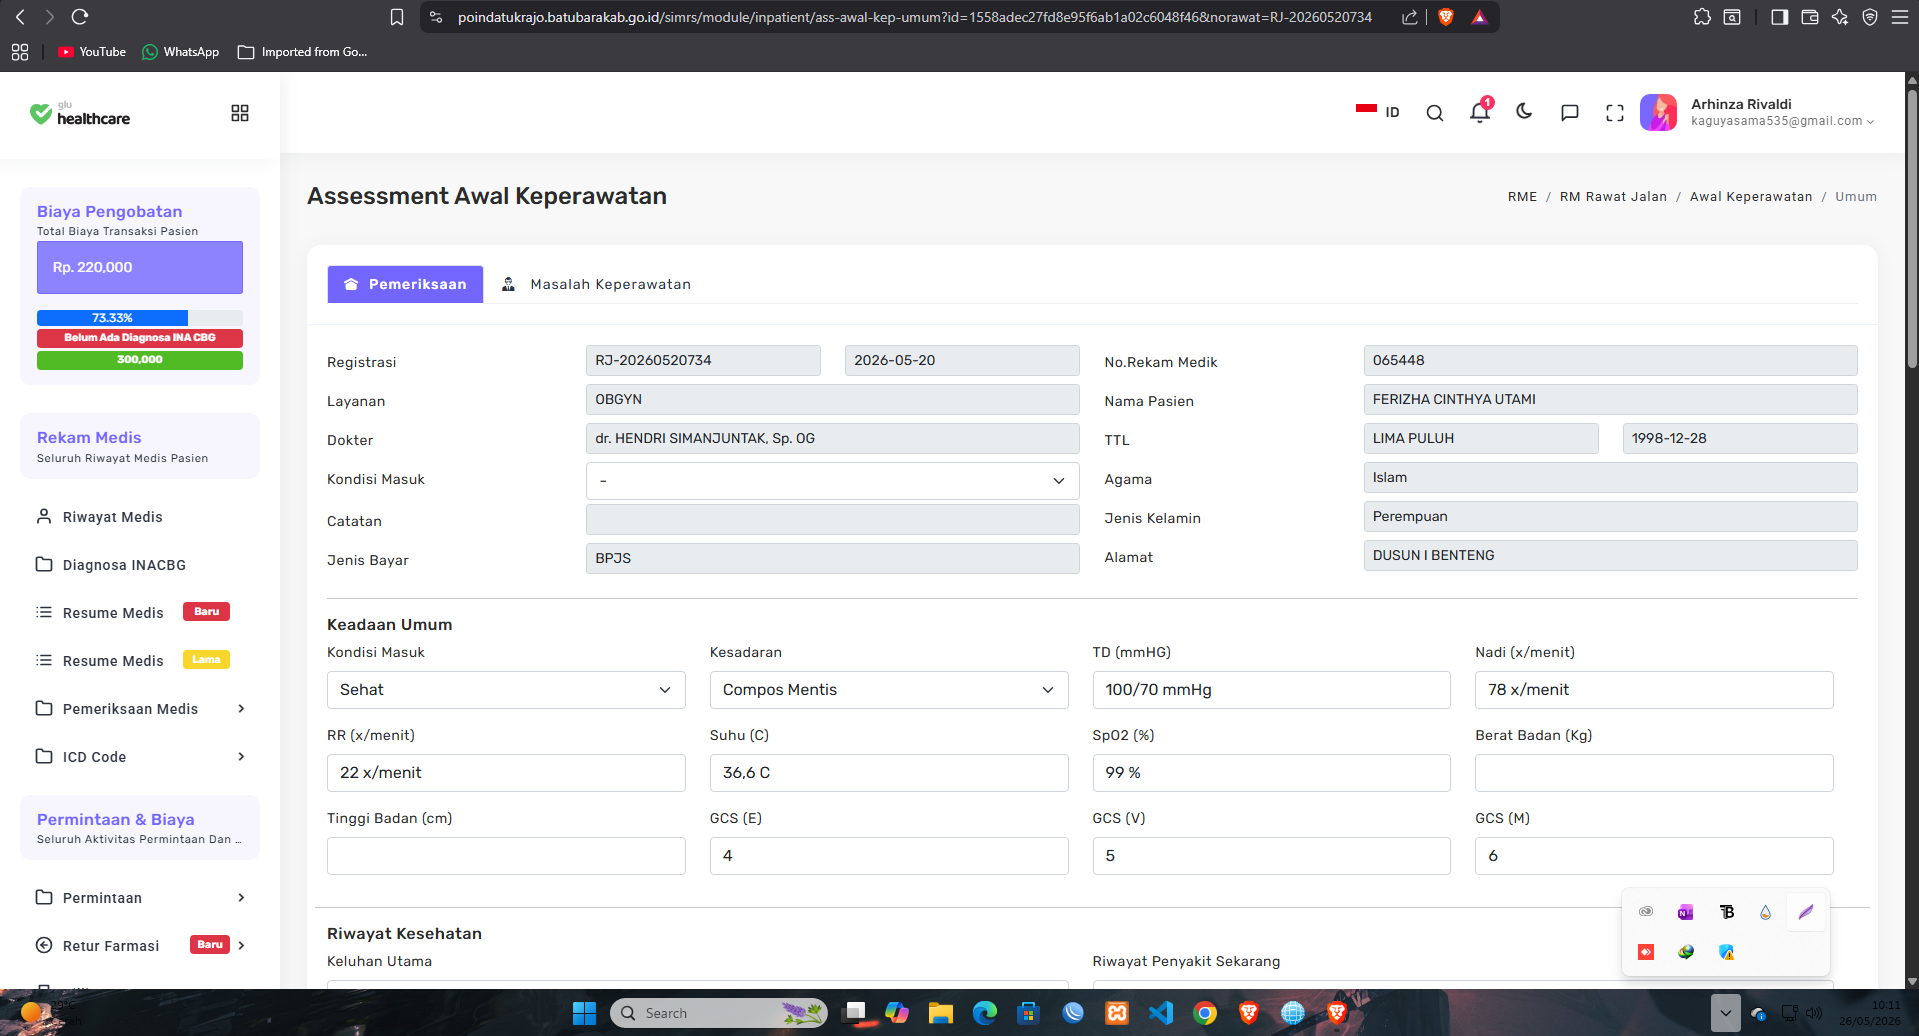Expand Permintaan submenu

[140, 898]
